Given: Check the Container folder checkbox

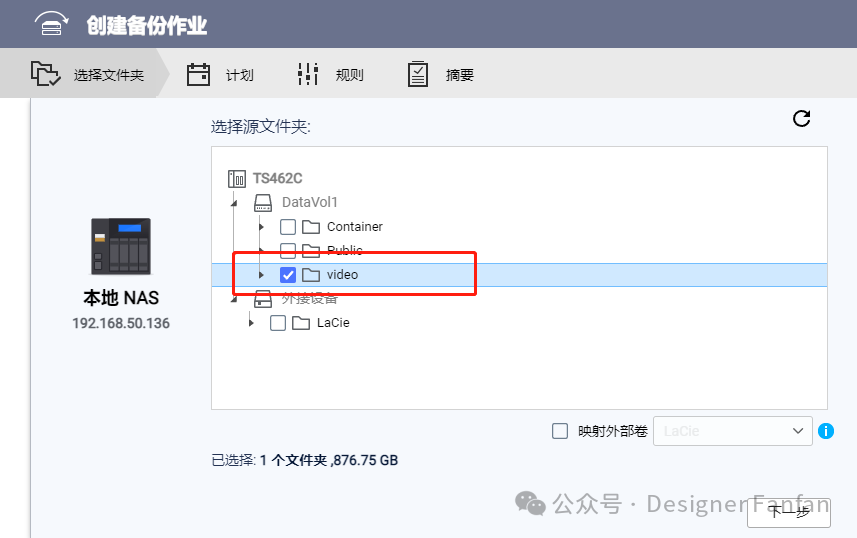Looking at the screenshot, I should 288,227.
